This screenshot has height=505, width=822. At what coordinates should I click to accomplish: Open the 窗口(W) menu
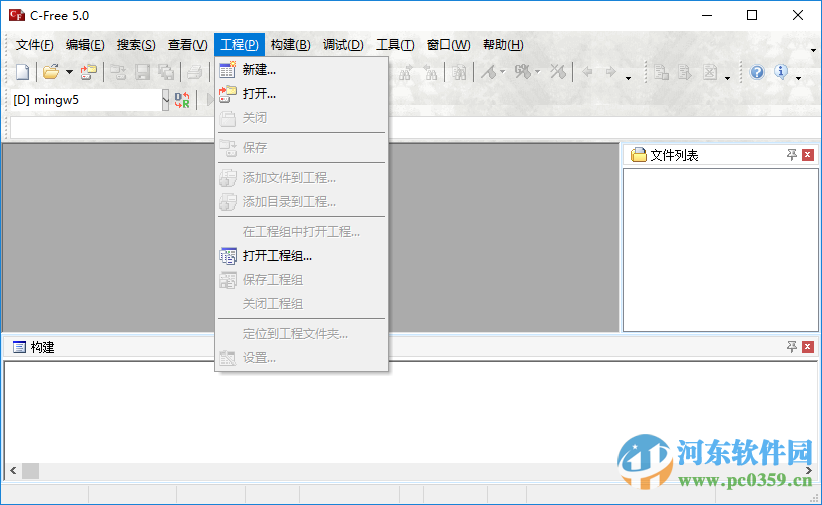448,45
